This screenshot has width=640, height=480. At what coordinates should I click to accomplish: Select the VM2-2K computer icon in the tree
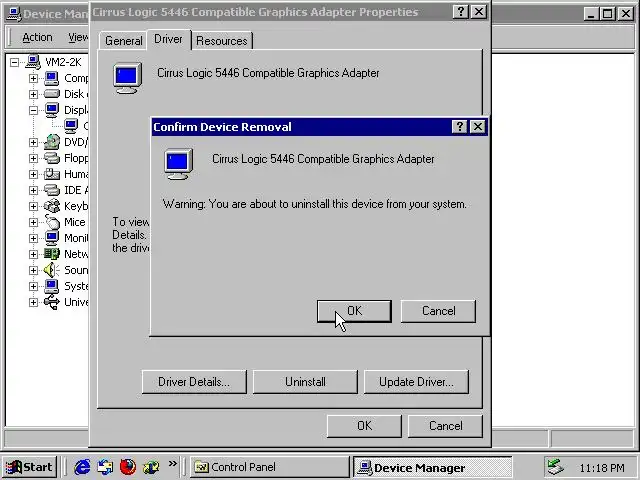tap(33, 62)
